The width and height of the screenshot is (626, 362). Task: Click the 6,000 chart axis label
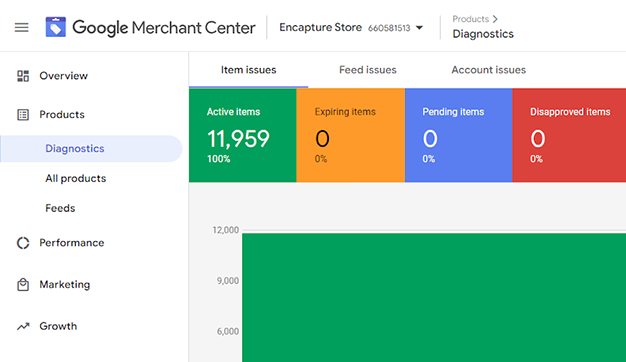[228, 331]
